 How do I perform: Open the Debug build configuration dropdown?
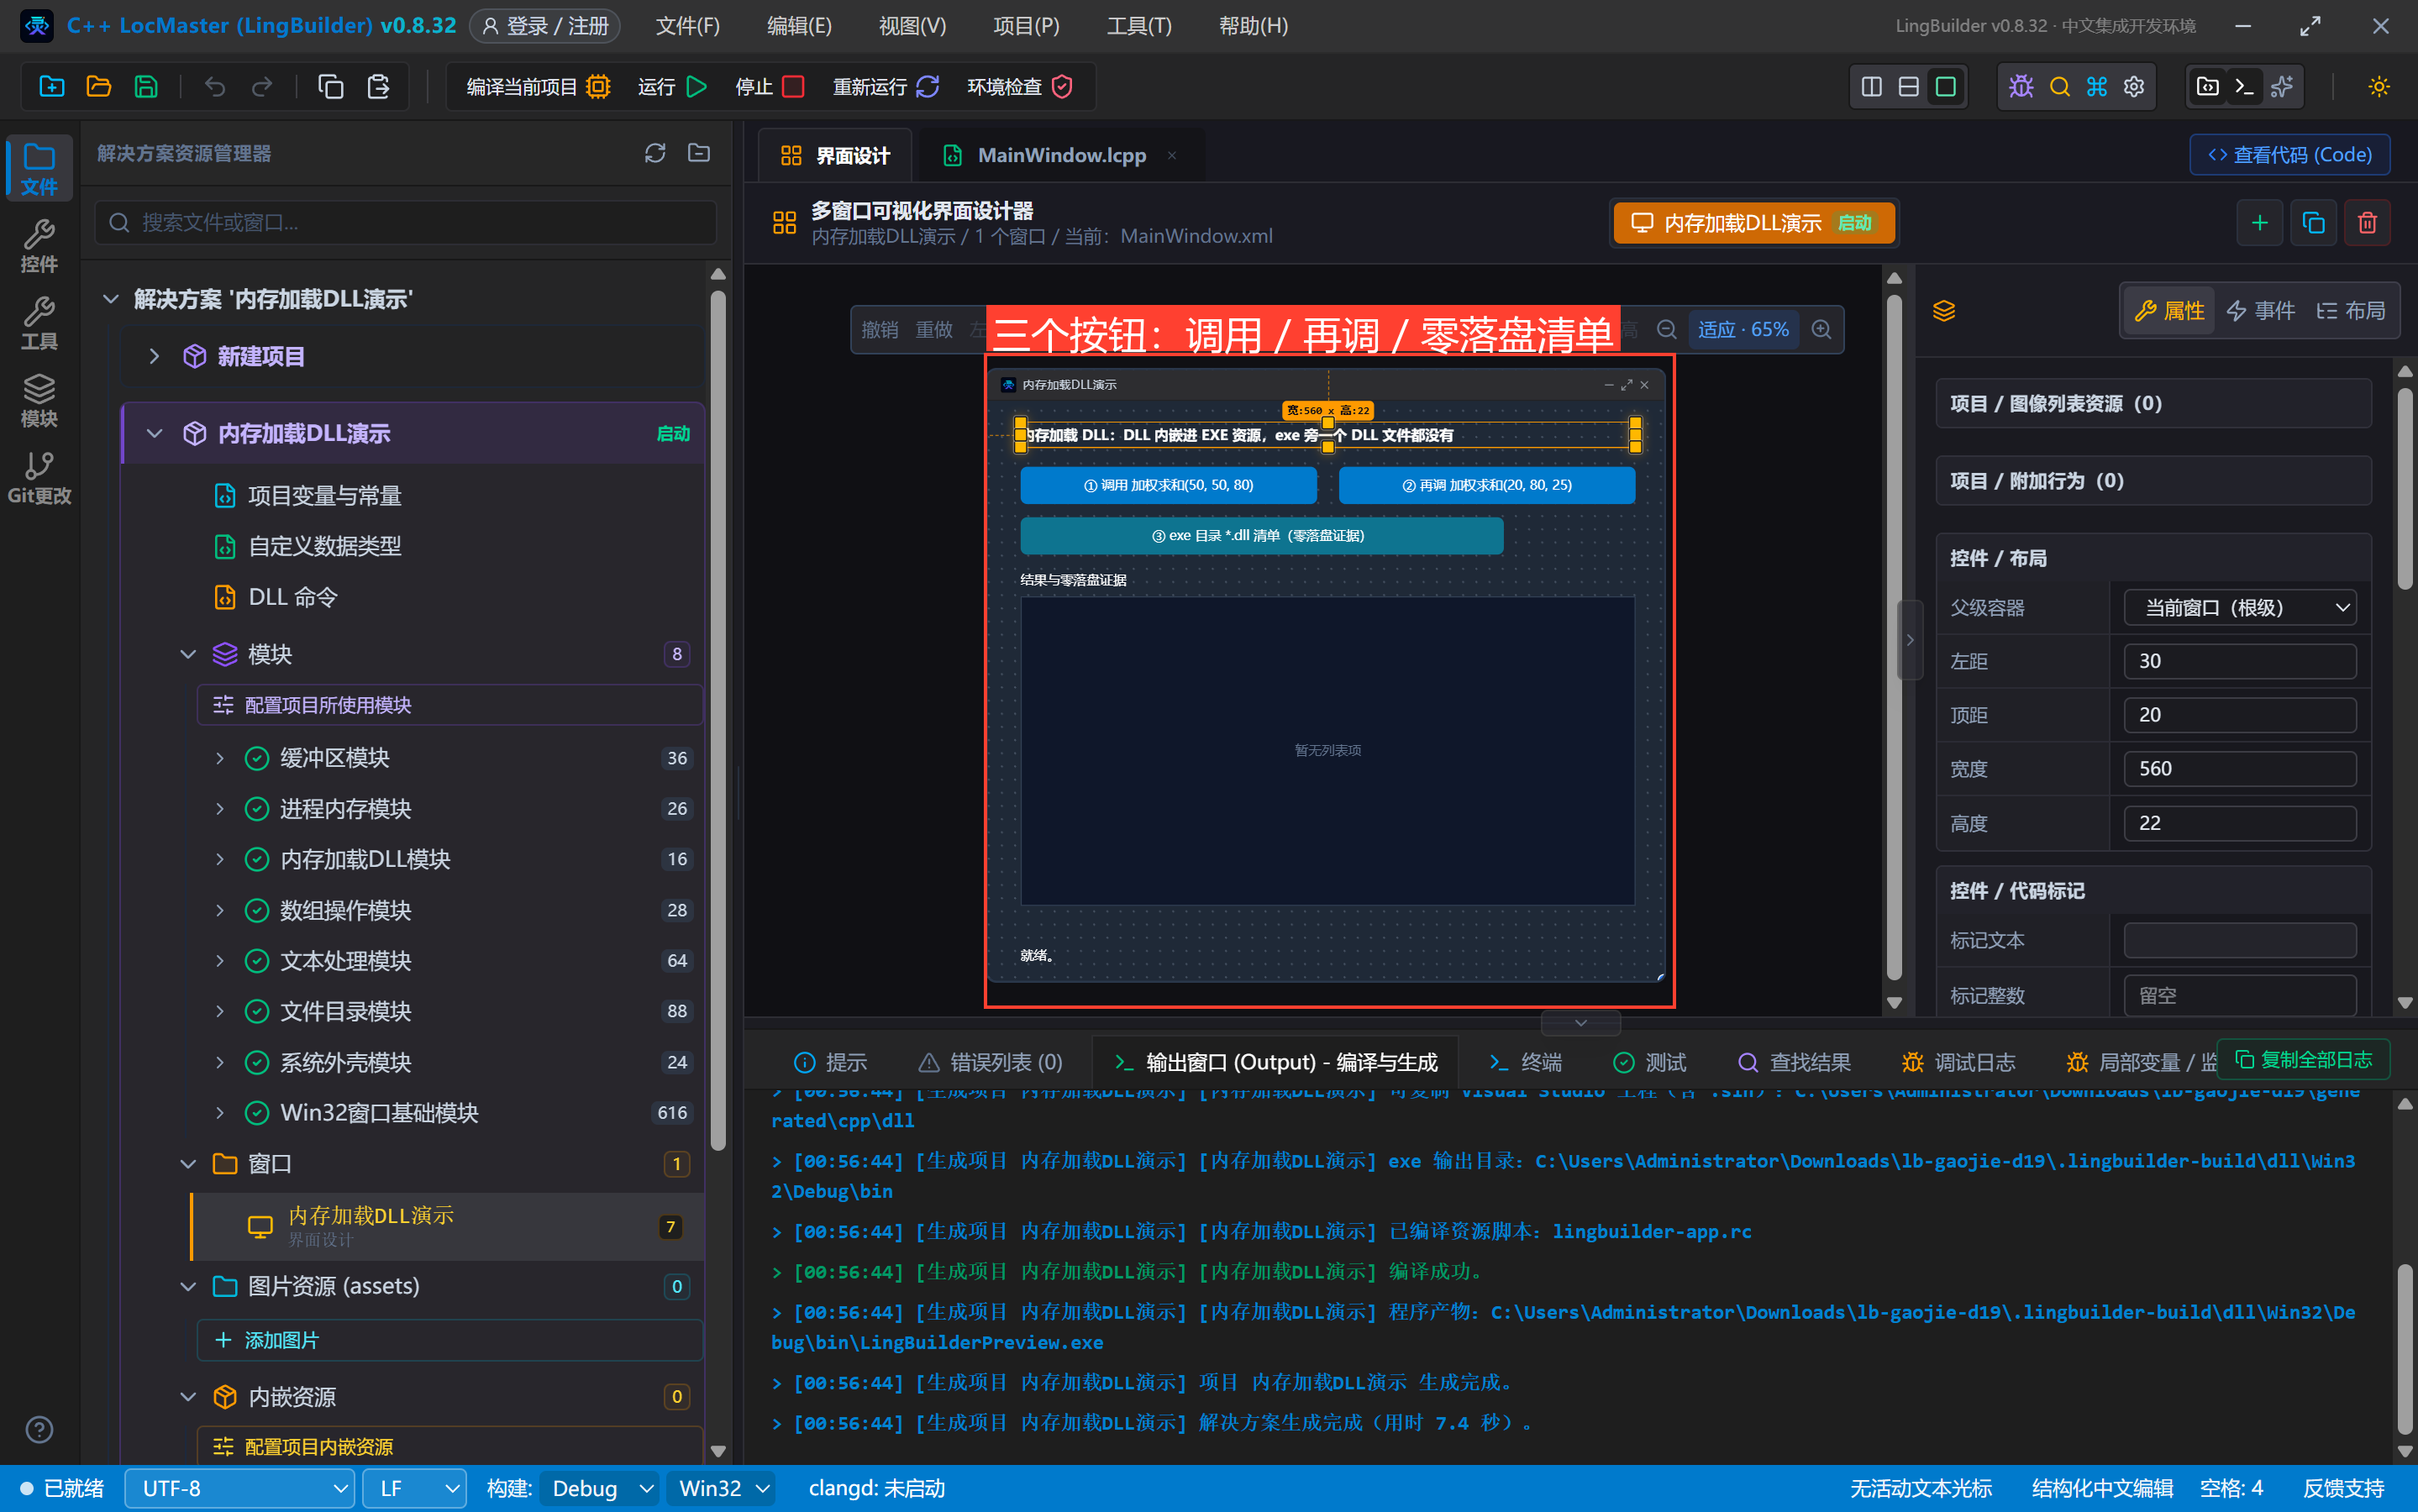pos(600,1488)
